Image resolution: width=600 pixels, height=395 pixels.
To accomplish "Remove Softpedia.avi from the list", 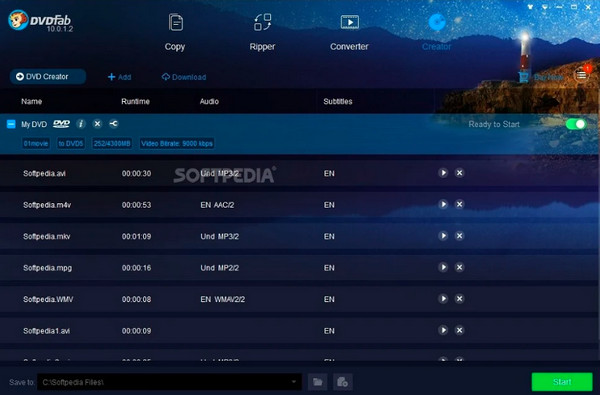I will (460, 173).
